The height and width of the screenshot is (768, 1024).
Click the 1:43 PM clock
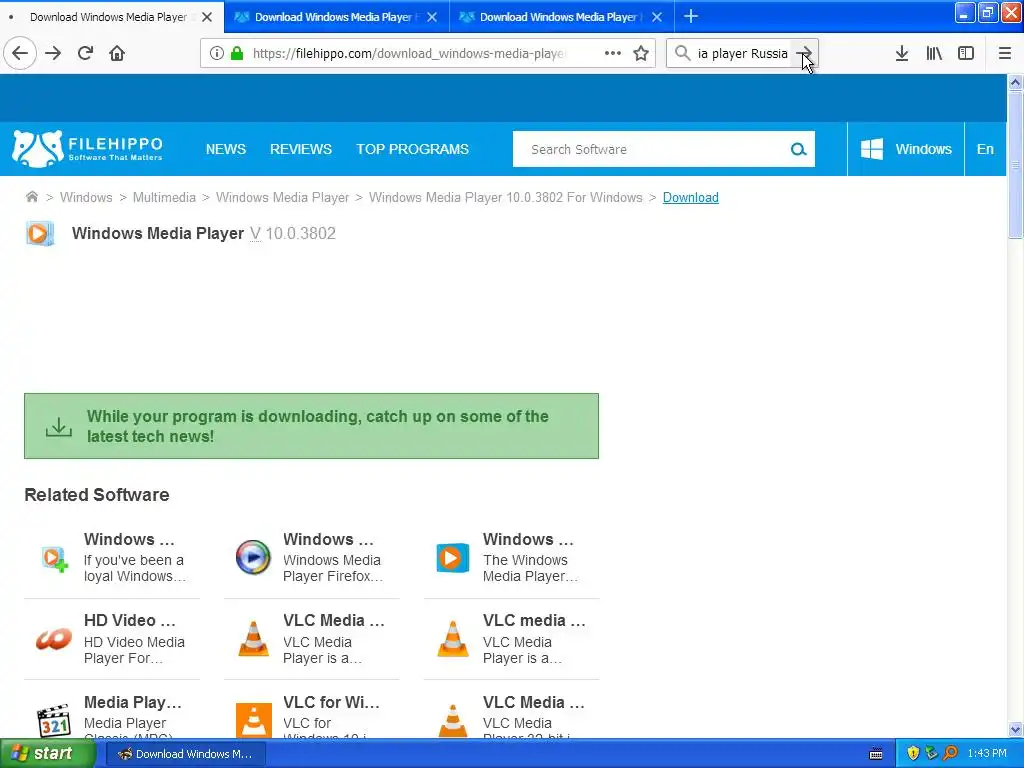tap(987, 753)
